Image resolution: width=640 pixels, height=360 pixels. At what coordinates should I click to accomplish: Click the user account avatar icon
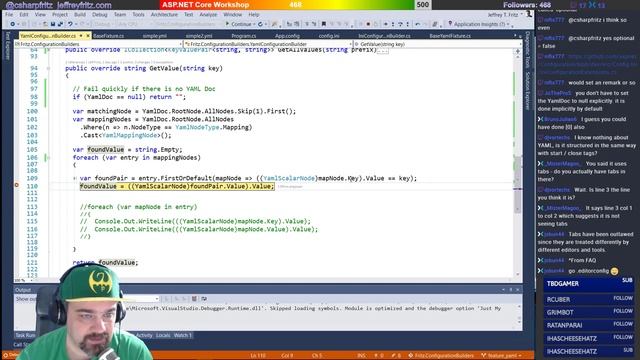click(x=529, y=14)
